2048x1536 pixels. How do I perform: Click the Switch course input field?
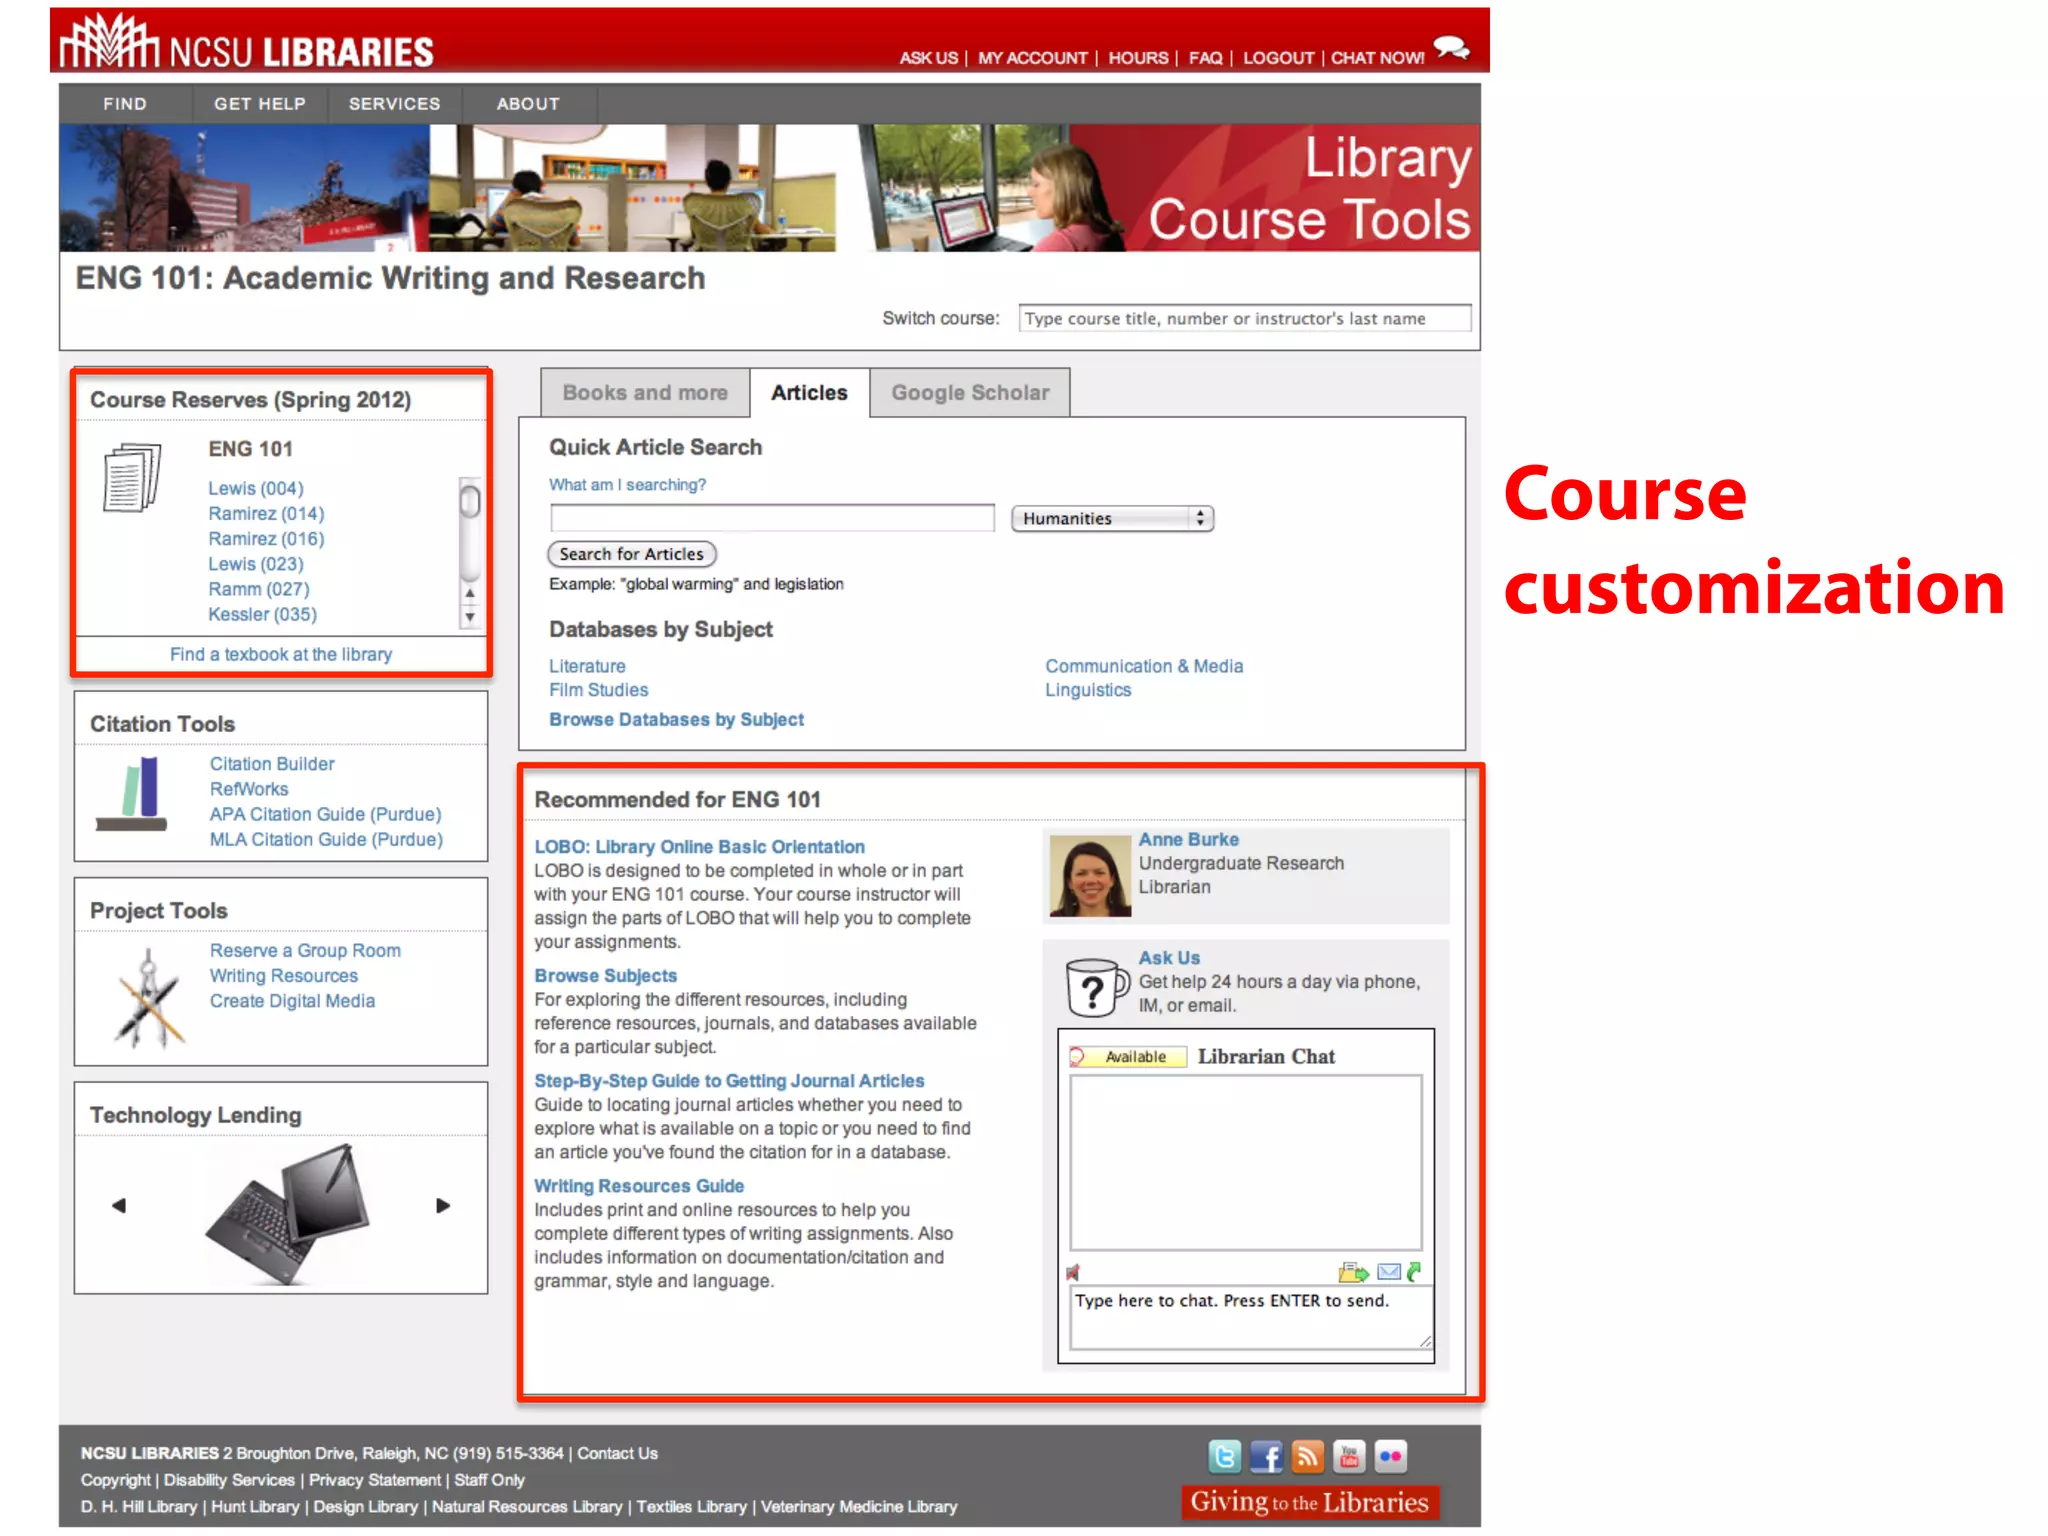click(1245, 318)
